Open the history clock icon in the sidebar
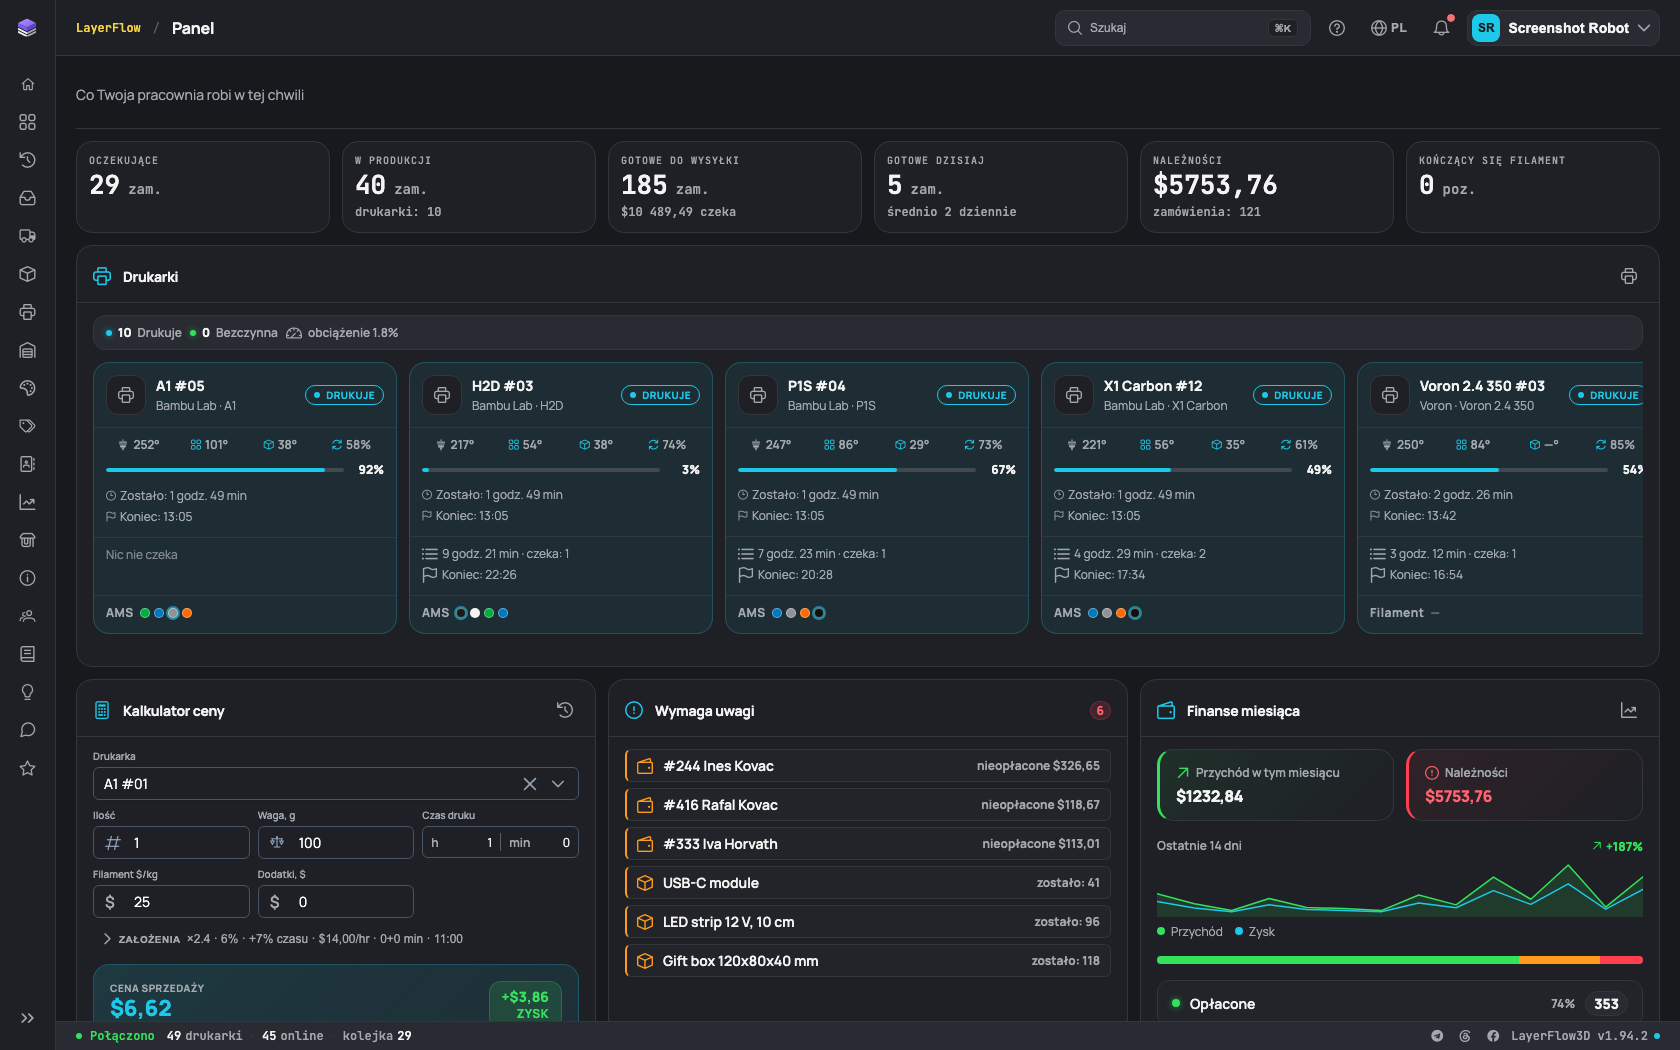Image resolution: width=1680 pixels, height=1050 pixels. (x=28, y=160)
